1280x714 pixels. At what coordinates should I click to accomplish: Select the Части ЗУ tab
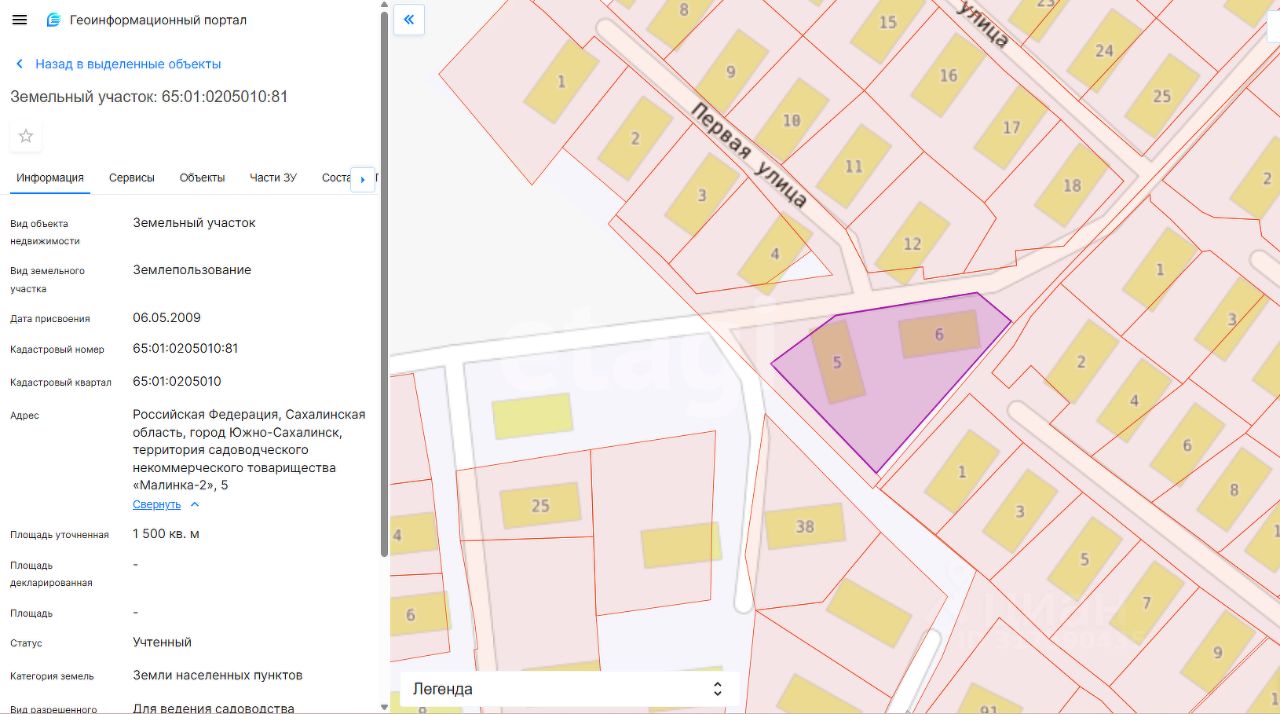[x=273, y=178]
